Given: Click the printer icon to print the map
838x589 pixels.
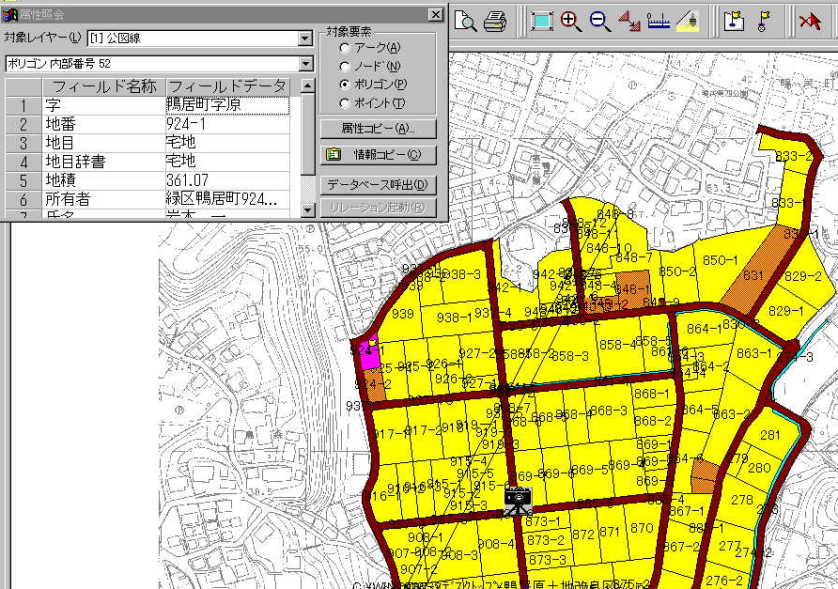Looking at the screenshot, I should point(494,21).
